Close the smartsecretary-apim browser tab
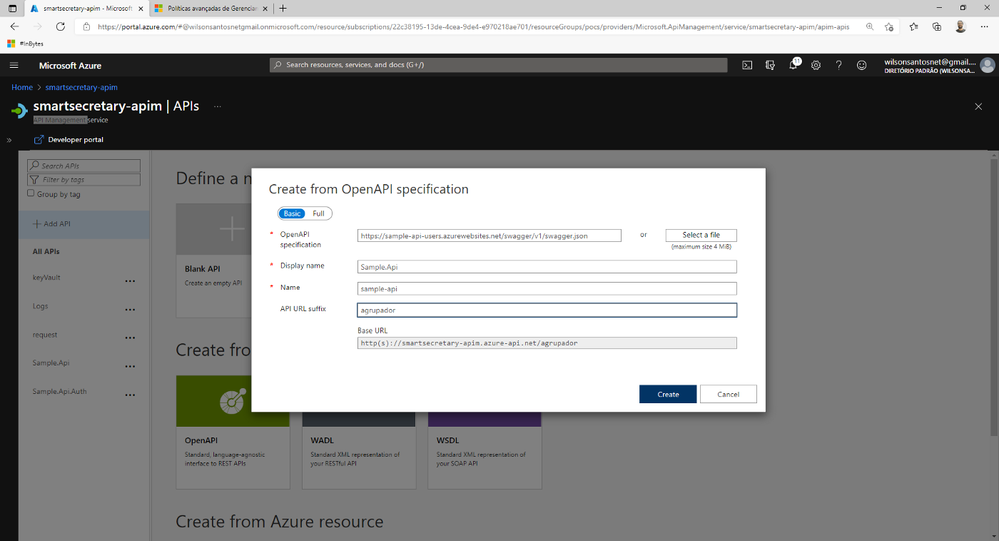Screen dimensions: 999x541 tap(140, 8)
